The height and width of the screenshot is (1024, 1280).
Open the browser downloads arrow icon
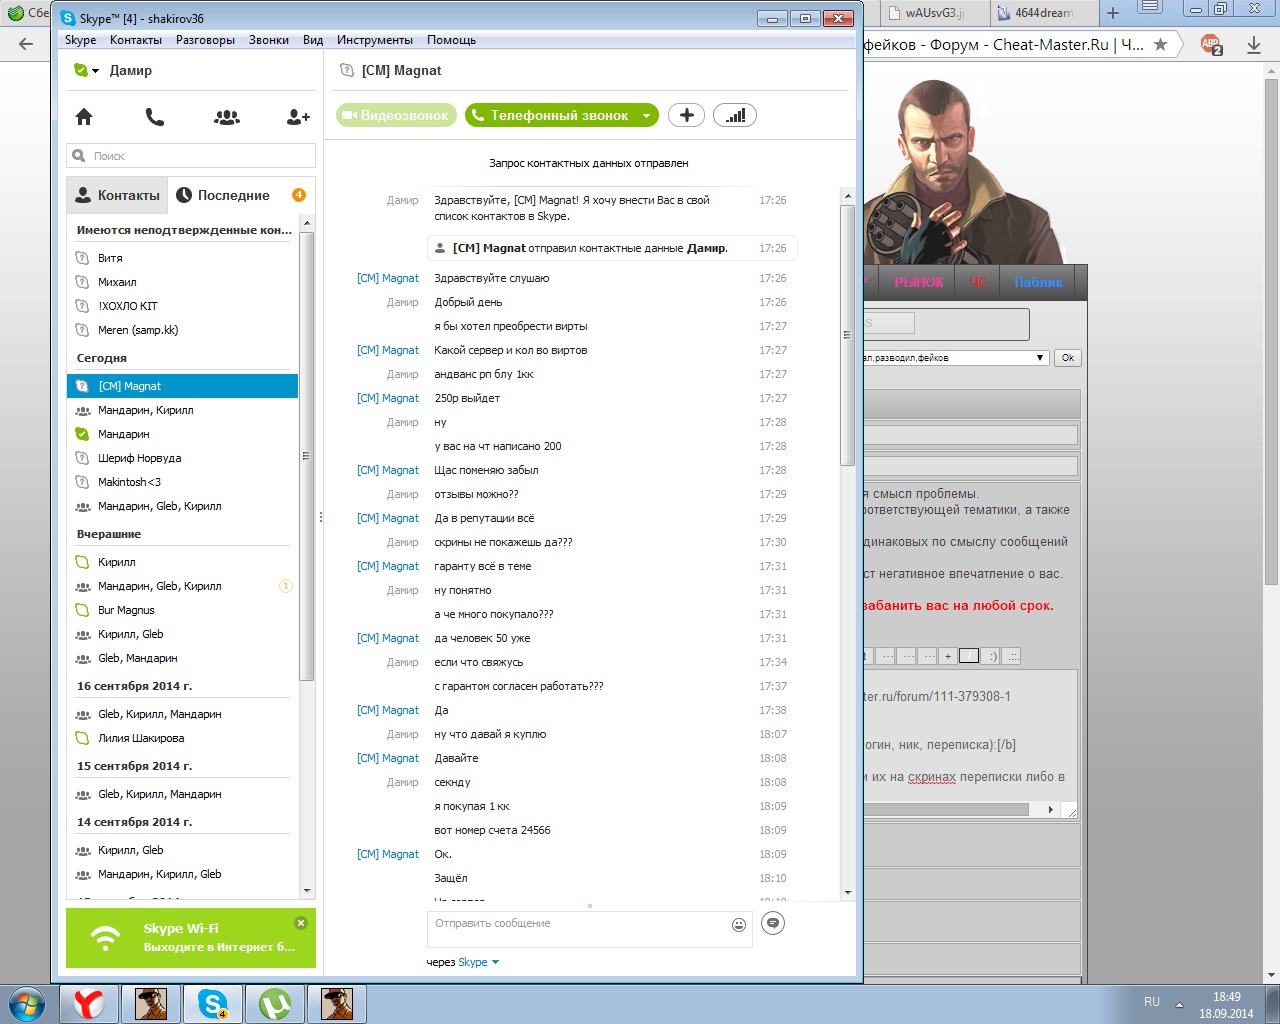[x=1254, y=45]
